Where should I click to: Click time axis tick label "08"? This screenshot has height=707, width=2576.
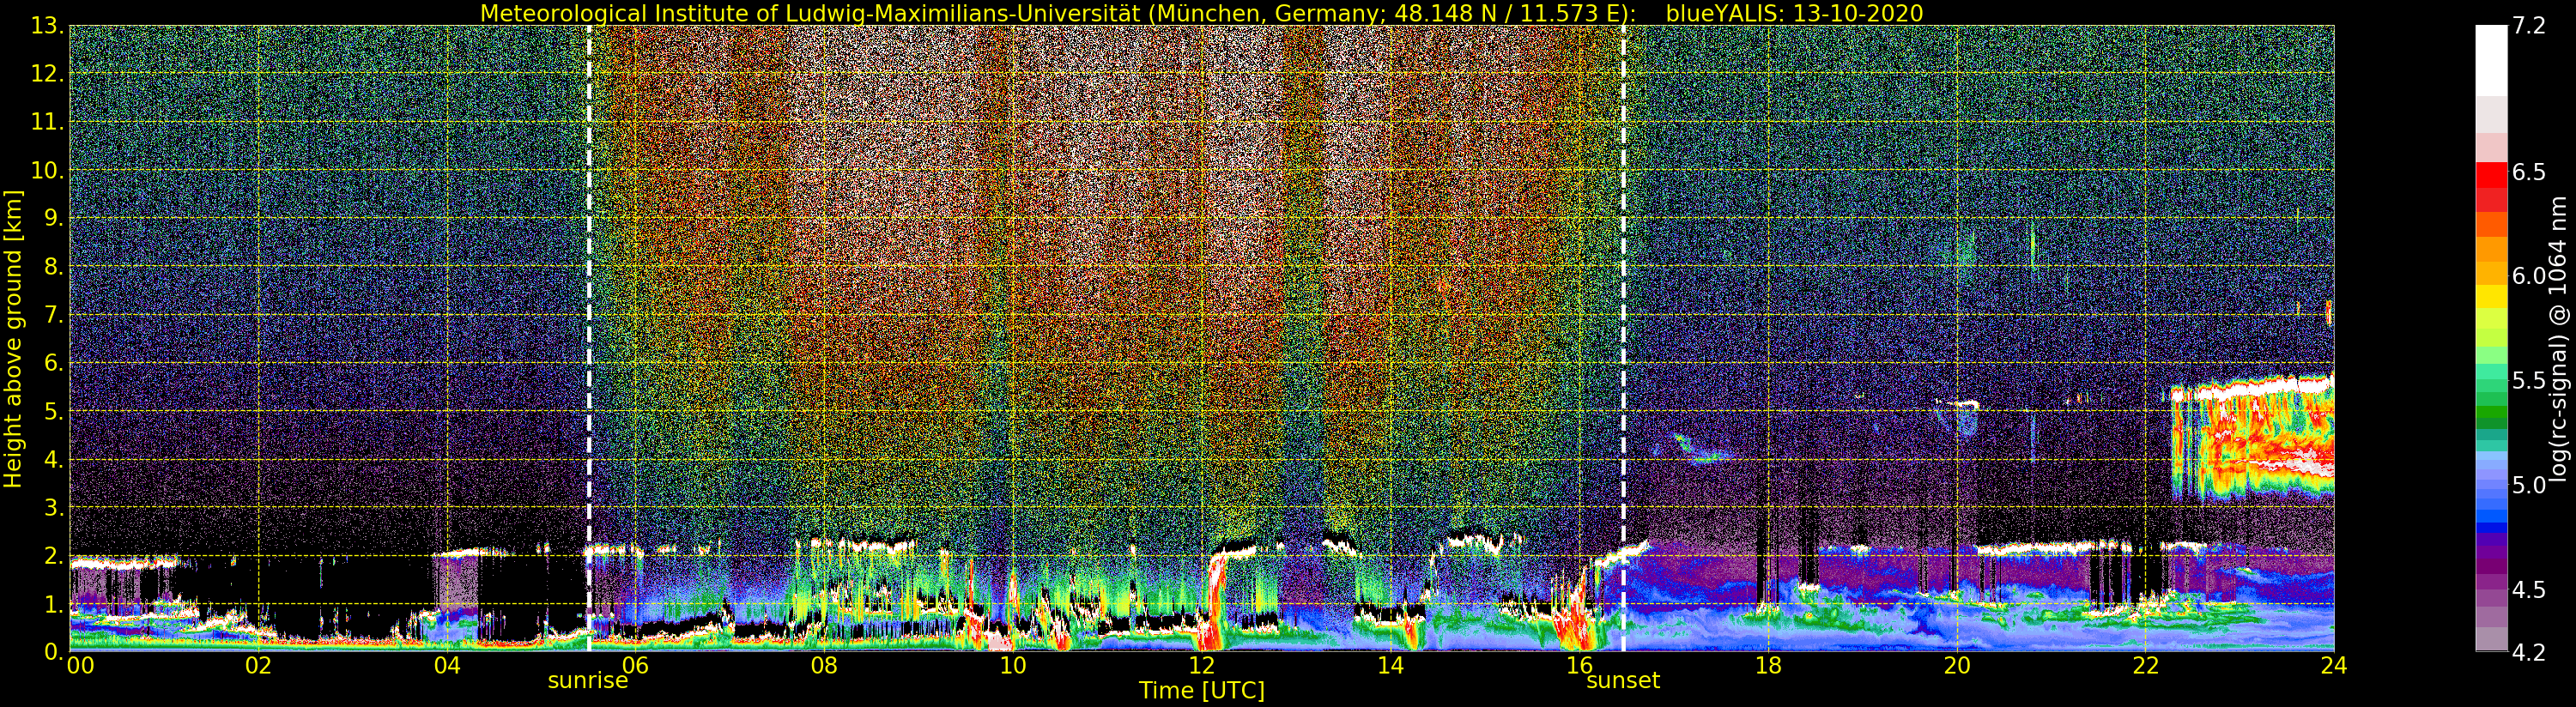pos(824,665)
